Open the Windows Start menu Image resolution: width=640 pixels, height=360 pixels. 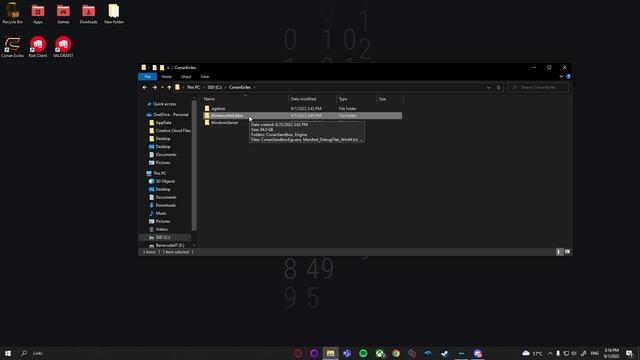[x=8, y=353]
